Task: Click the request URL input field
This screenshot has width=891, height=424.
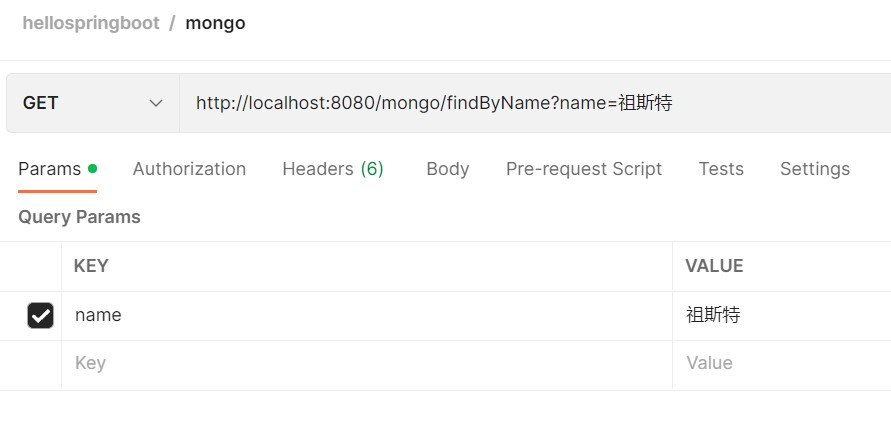Action: [x=530, y=103]
